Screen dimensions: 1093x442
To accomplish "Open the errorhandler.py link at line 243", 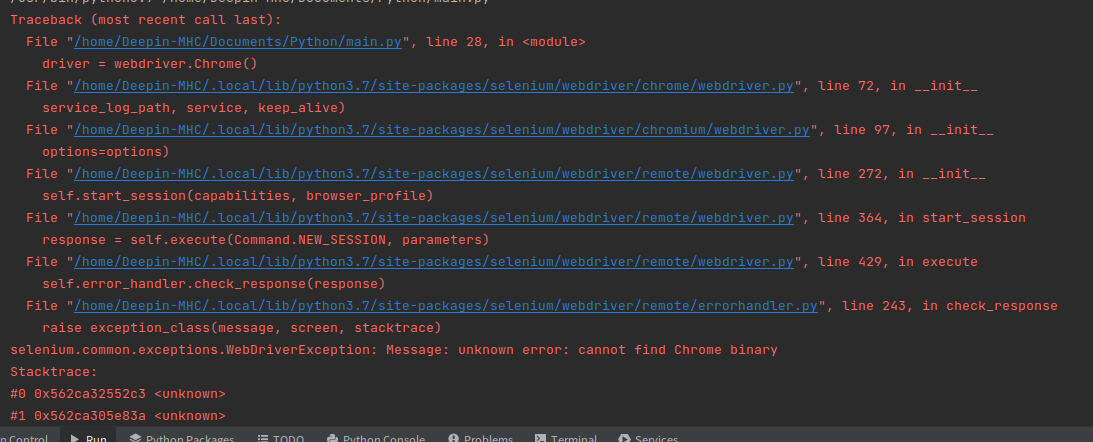I will (445, 305).
